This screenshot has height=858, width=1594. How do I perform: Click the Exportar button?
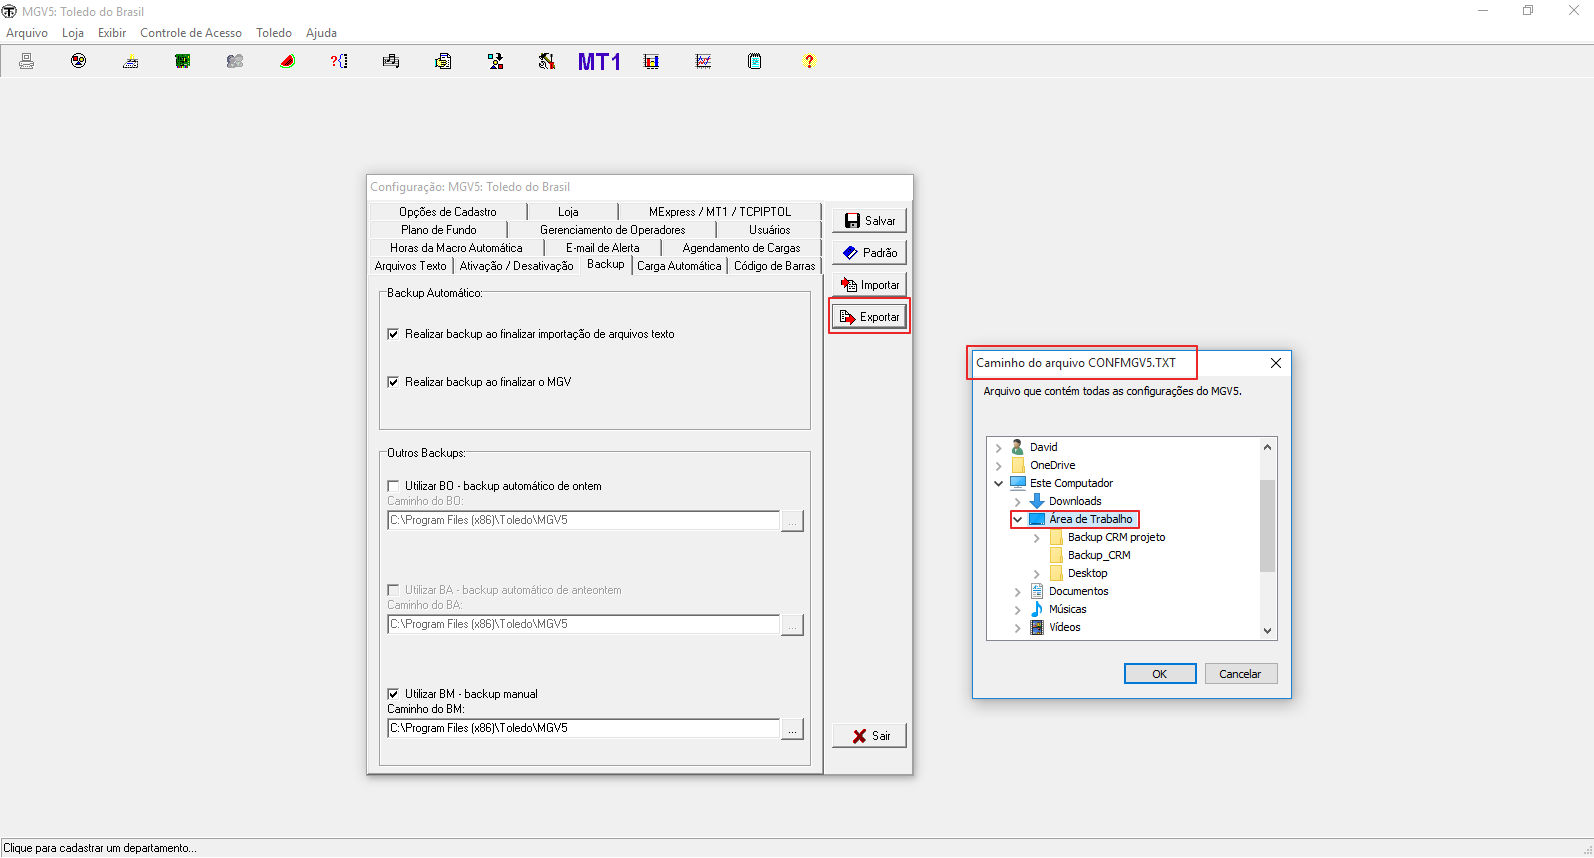[x=870, y=317]
